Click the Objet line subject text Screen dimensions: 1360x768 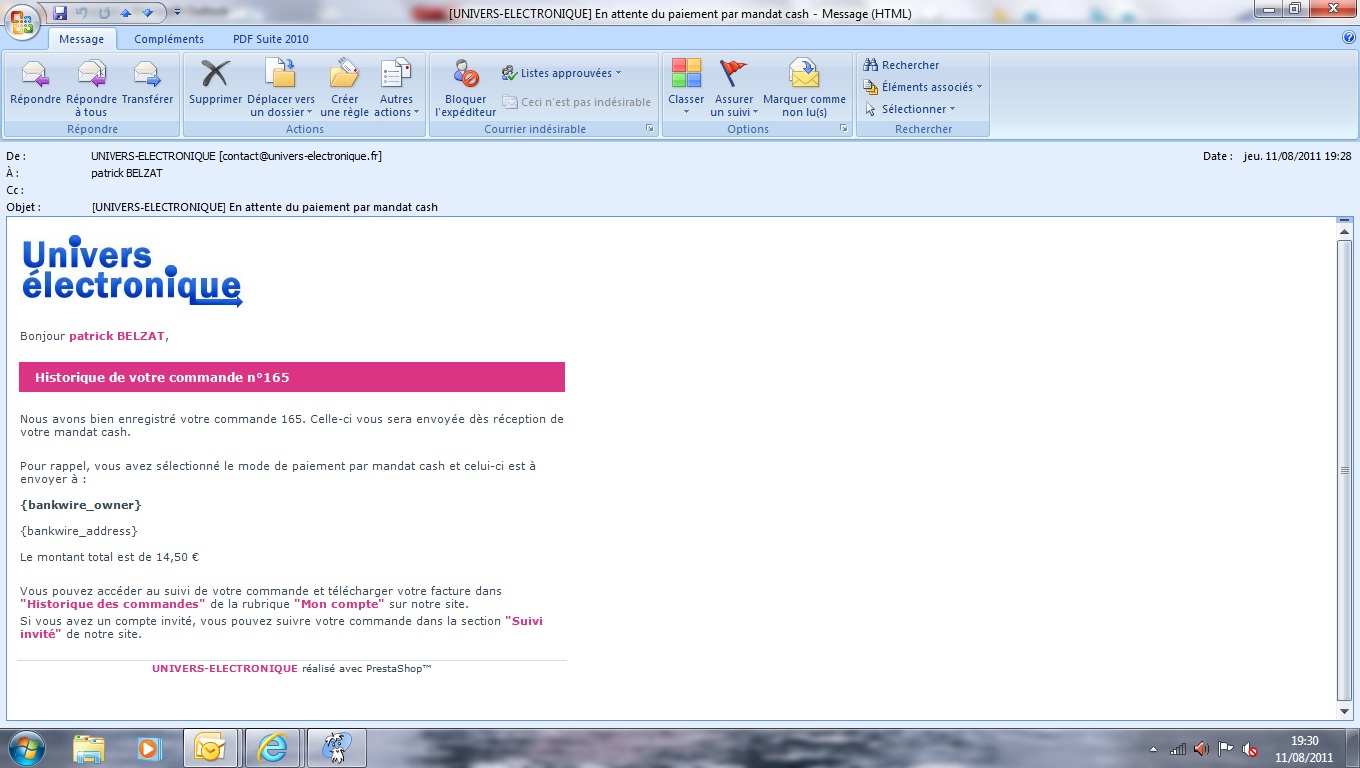265,207
